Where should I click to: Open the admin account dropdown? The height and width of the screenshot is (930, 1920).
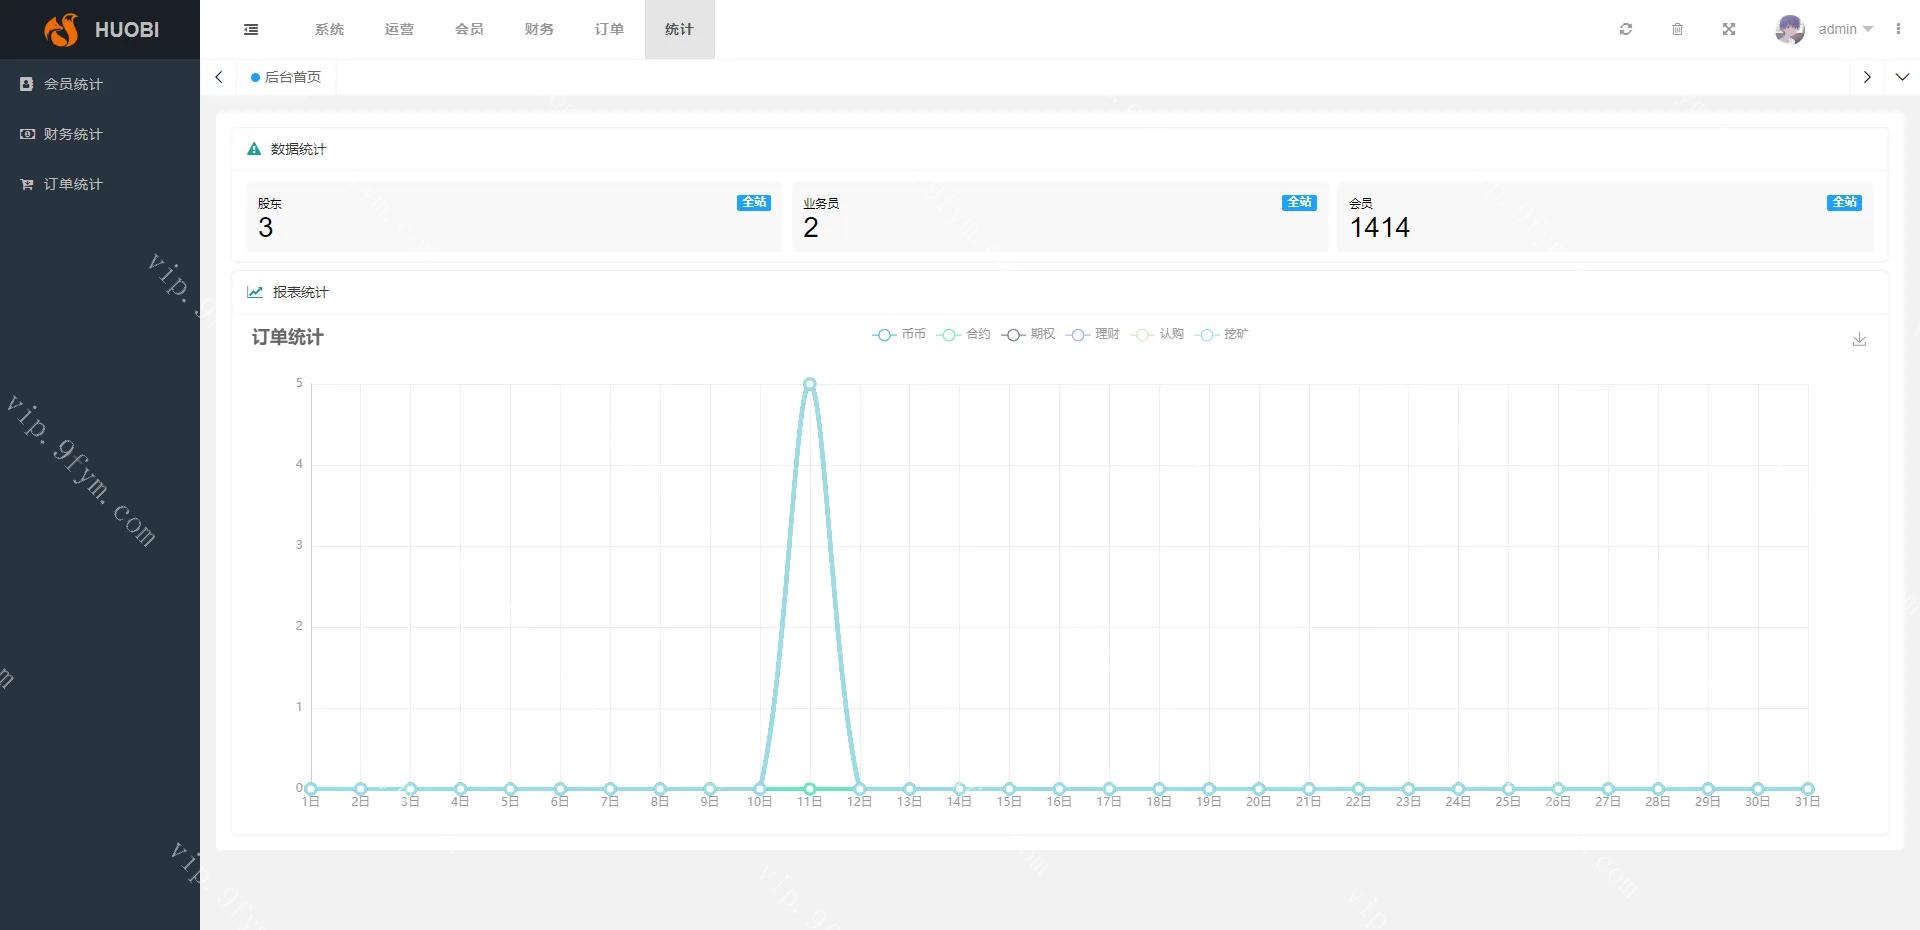1845,30
